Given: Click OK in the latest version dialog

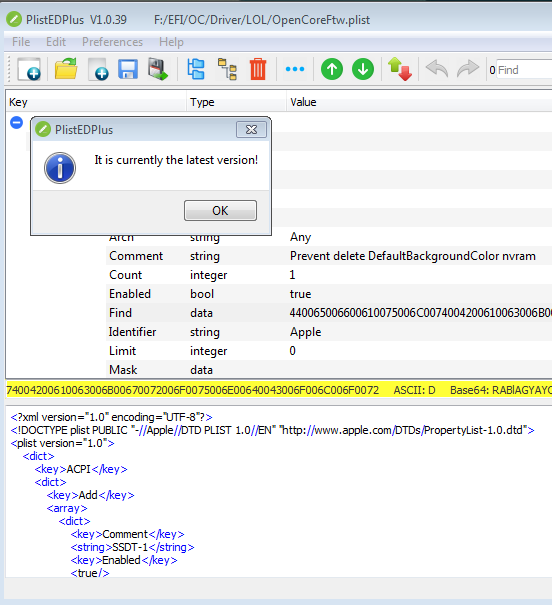Looking at the screenshot, I should [x=220, y=211].
